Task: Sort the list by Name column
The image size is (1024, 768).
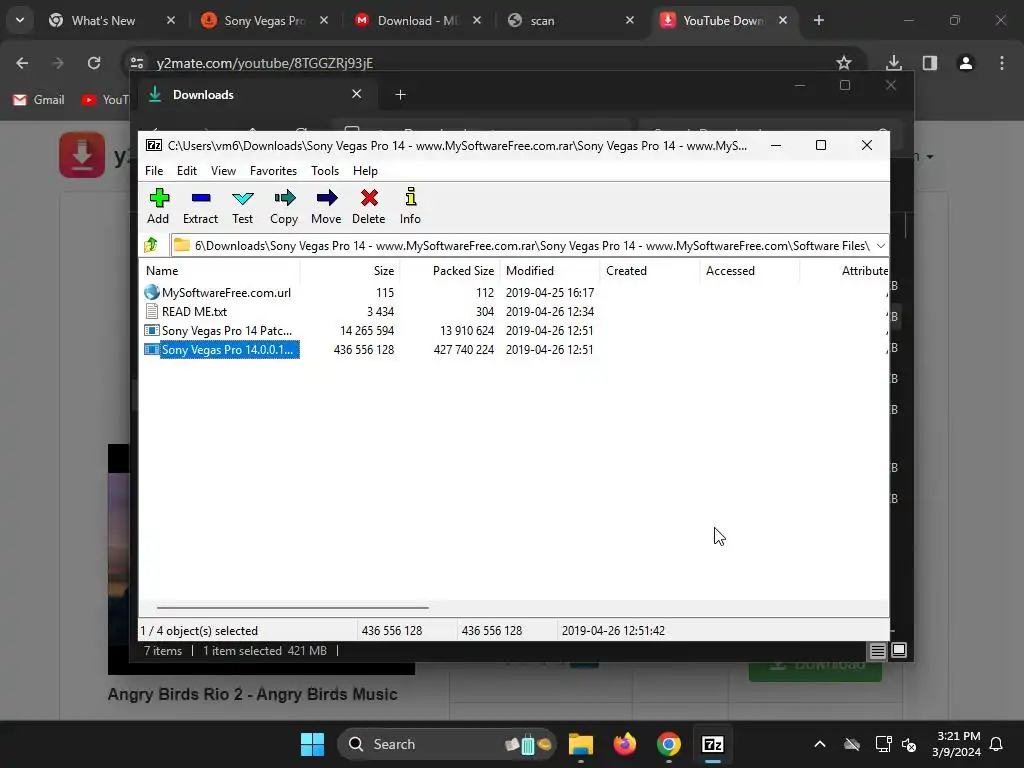Action: click(221, 270)
